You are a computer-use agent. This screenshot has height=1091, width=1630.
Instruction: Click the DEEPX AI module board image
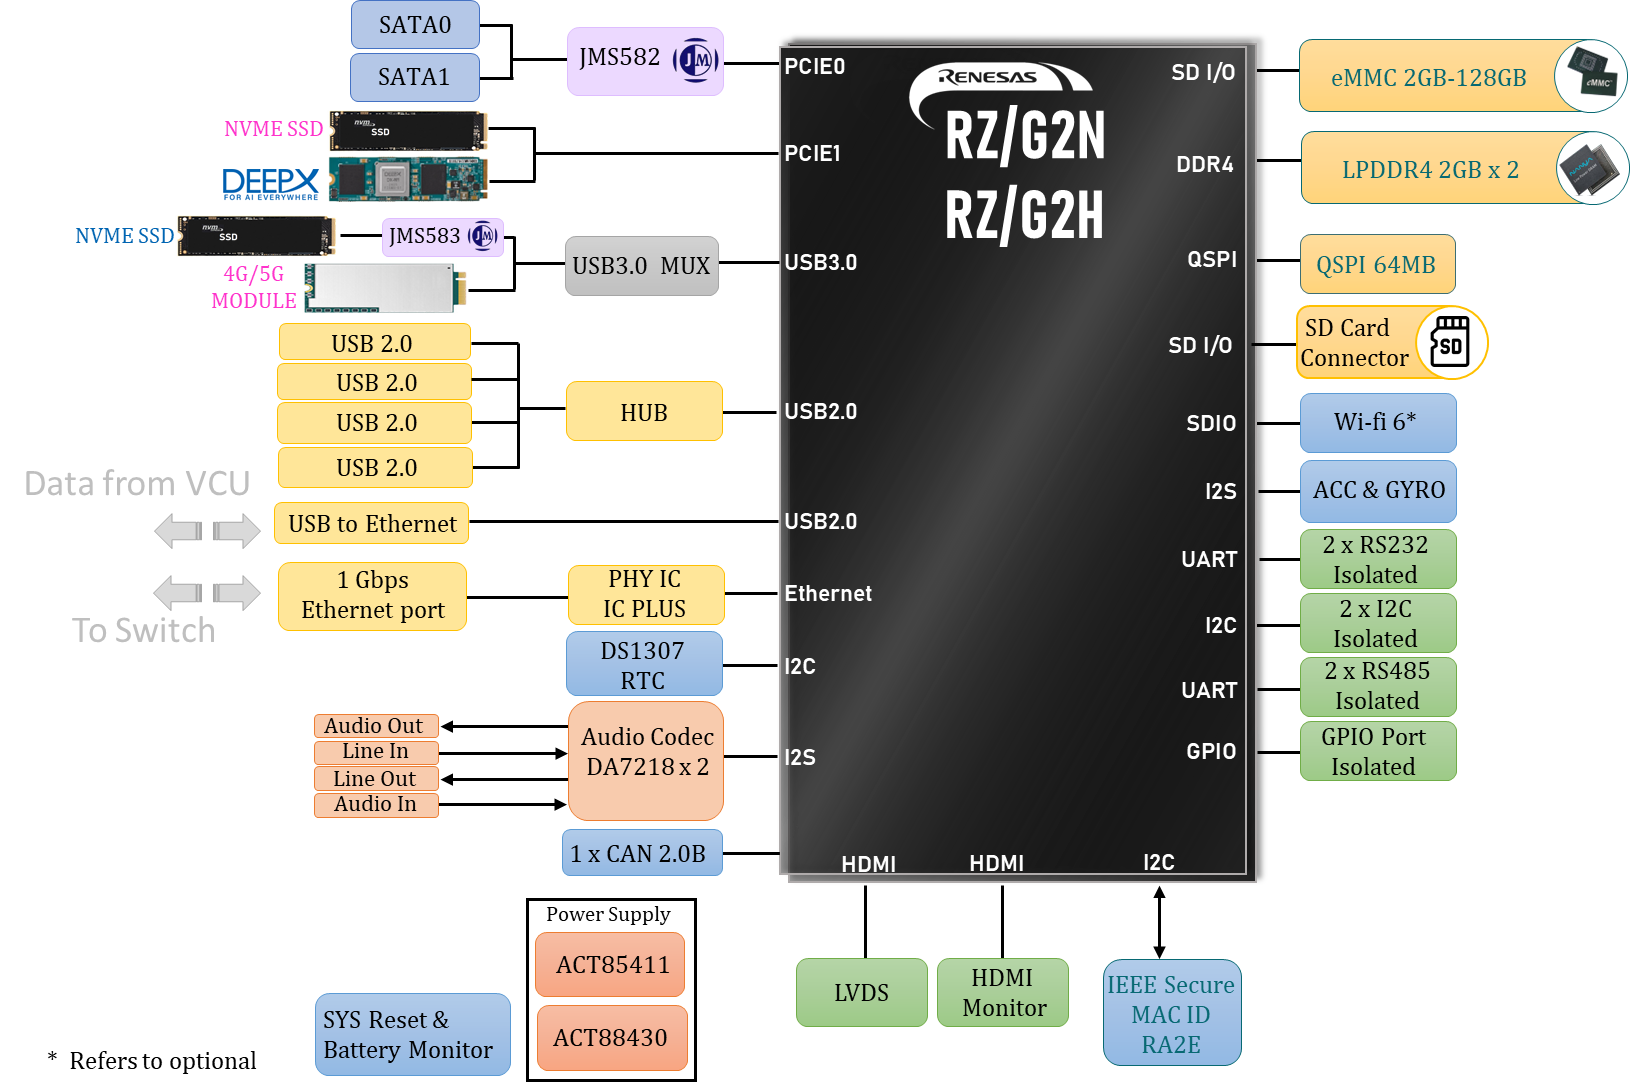(x=408, y=179)
